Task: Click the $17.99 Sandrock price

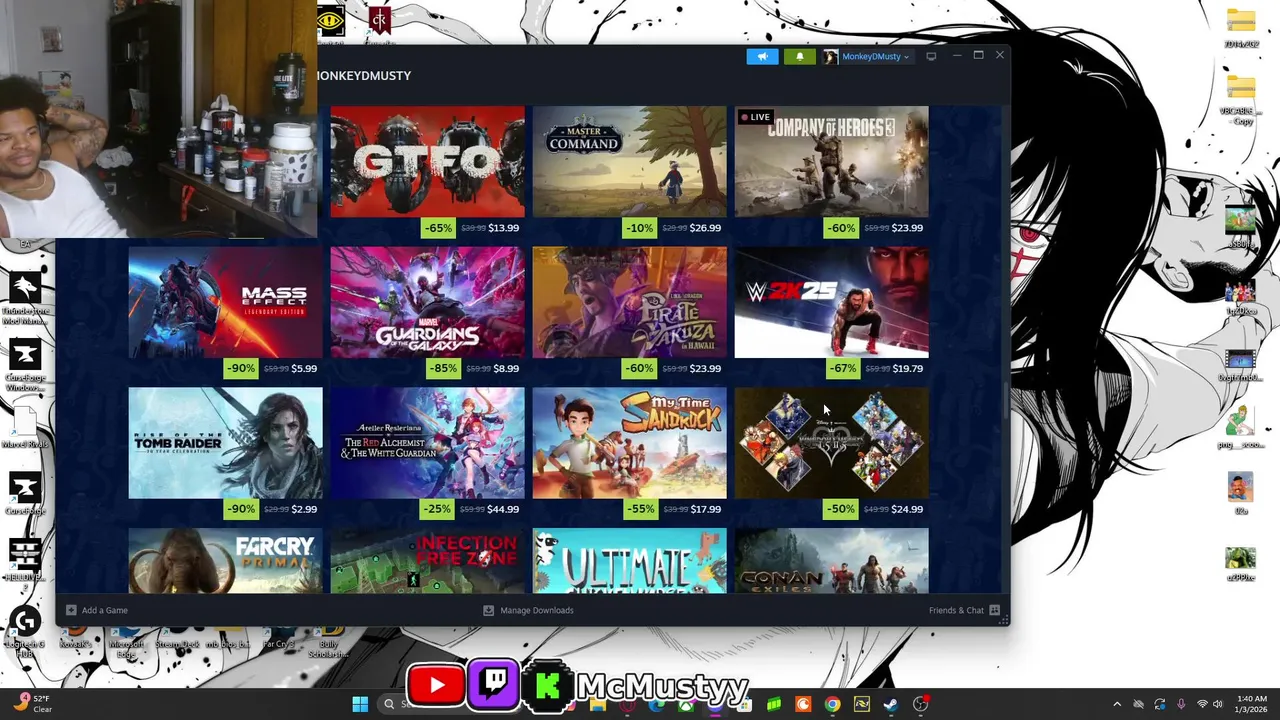Action: tap(705, 510)
